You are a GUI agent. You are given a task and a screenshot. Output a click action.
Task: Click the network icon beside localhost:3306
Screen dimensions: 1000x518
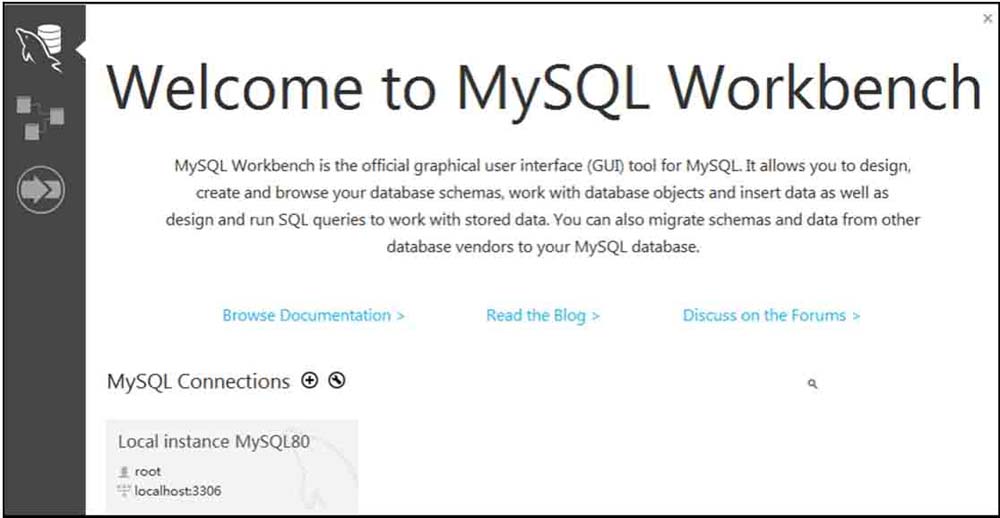point(124,491)
